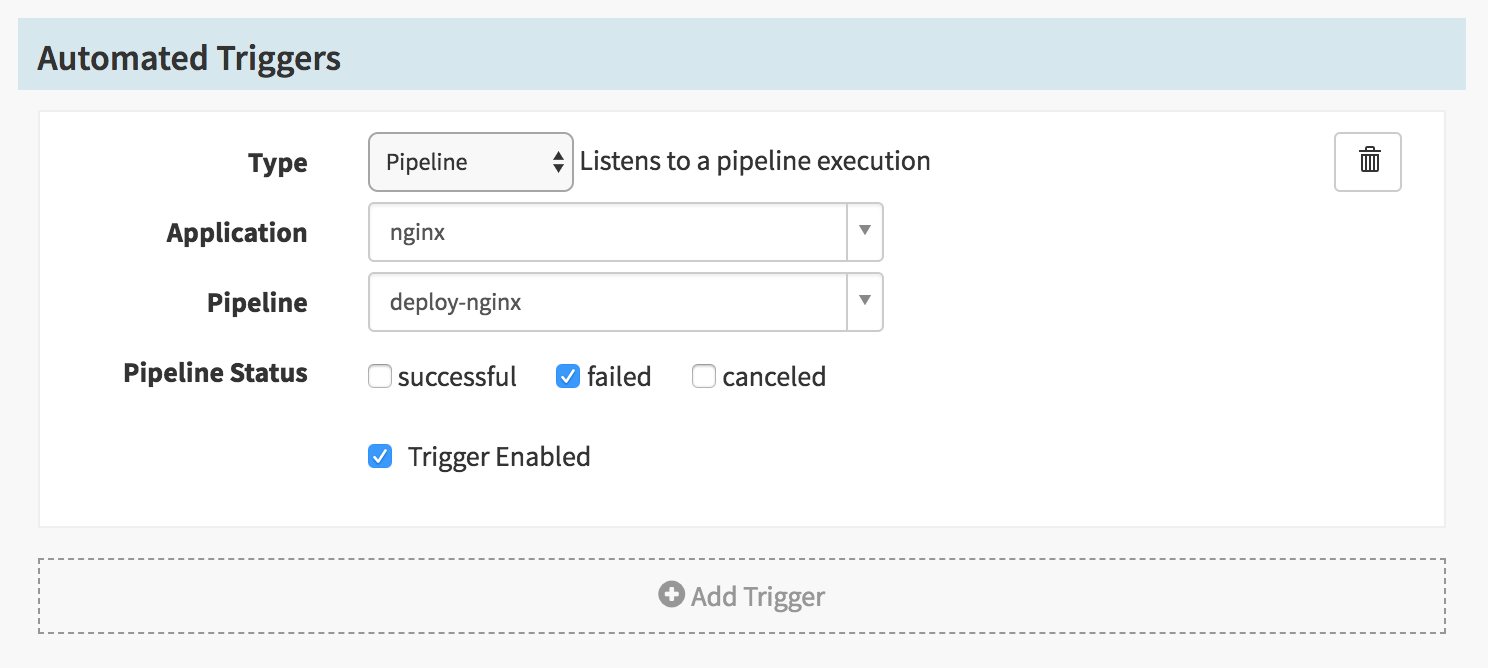Click the "successful" status label text
Image resolution: width=1488 pixels, height=668 pixels.
pos(457,377)
